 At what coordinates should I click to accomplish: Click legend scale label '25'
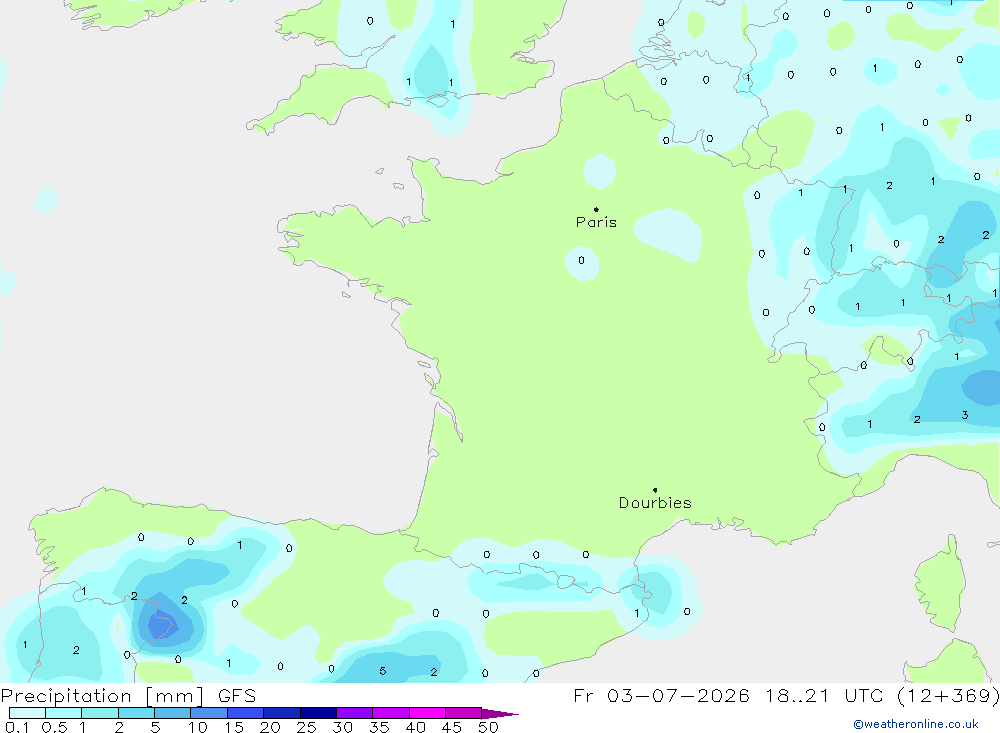coord(306,727)
